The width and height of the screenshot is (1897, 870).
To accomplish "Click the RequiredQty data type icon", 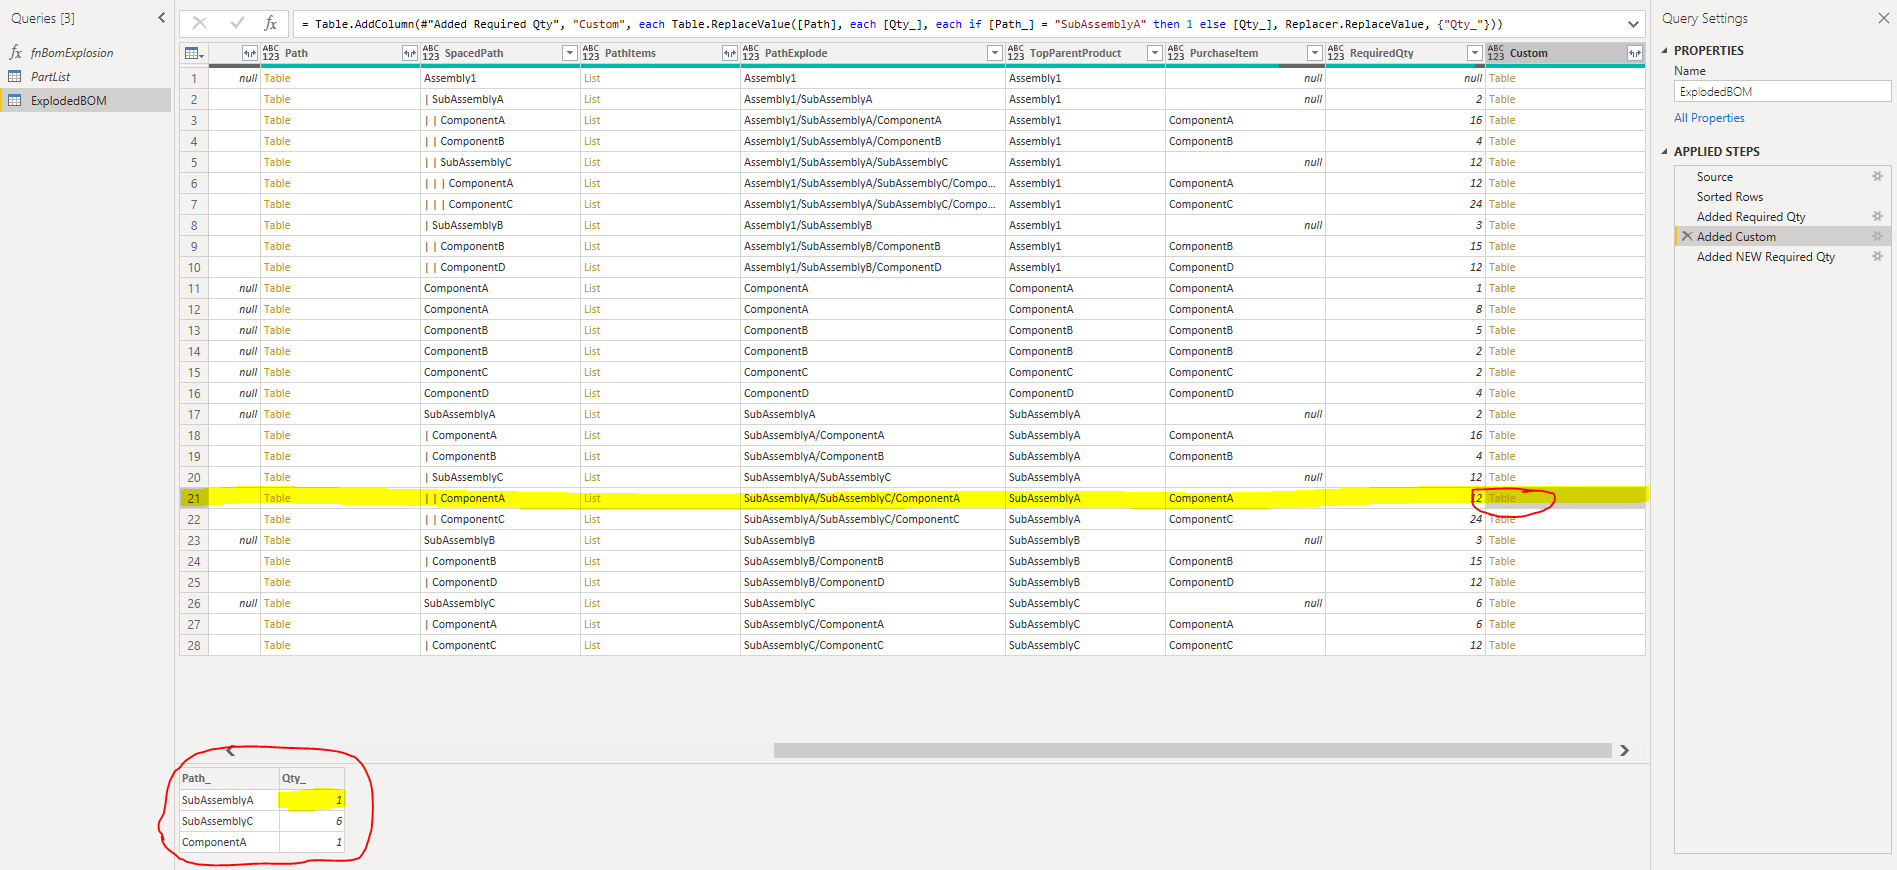I will [1336, 53].
